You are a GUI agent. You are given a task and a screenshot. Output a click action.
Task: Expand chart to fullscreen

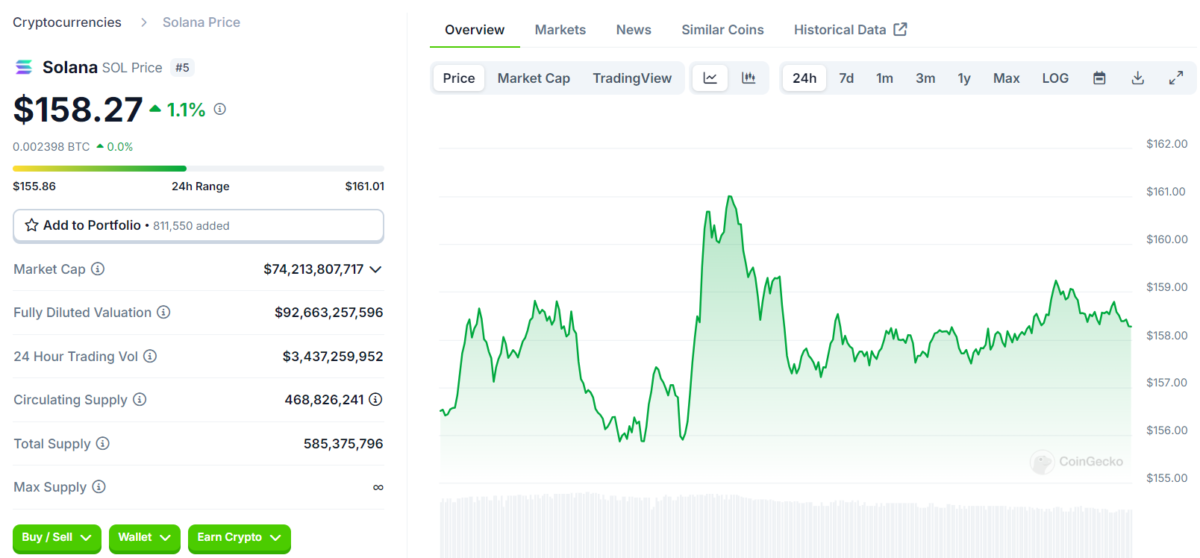(x=1176, y=78)
